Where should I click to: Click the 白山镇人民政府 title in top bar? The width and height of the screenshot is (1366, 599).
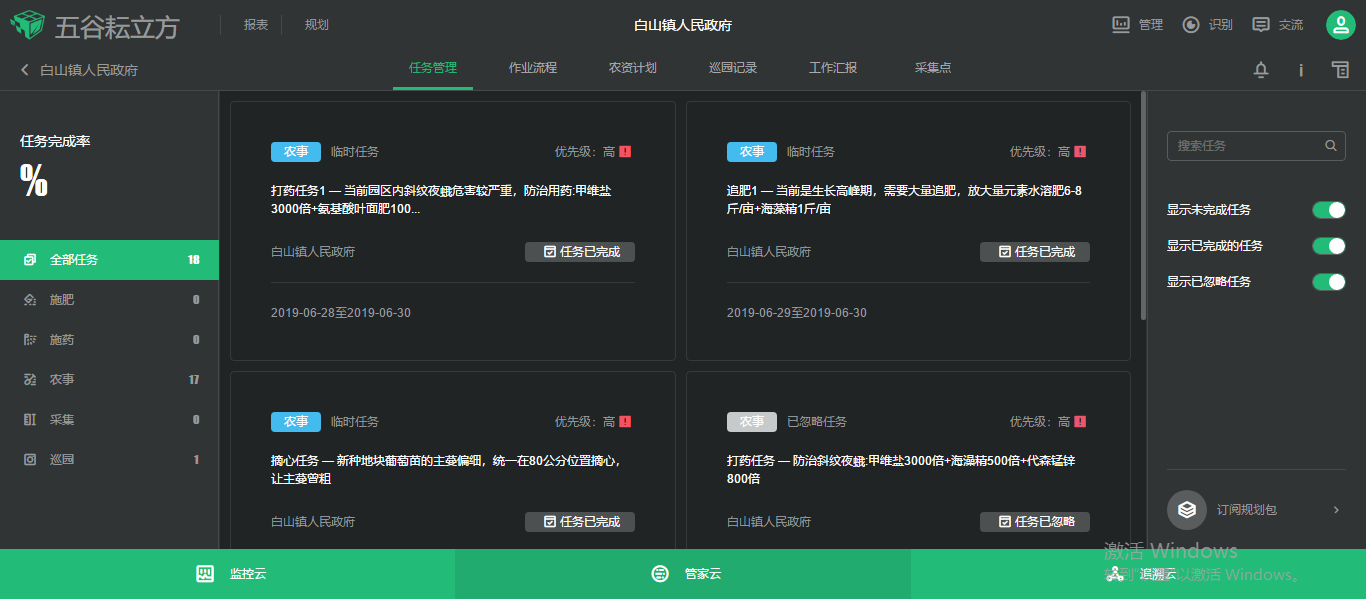(x=683, y=25)
